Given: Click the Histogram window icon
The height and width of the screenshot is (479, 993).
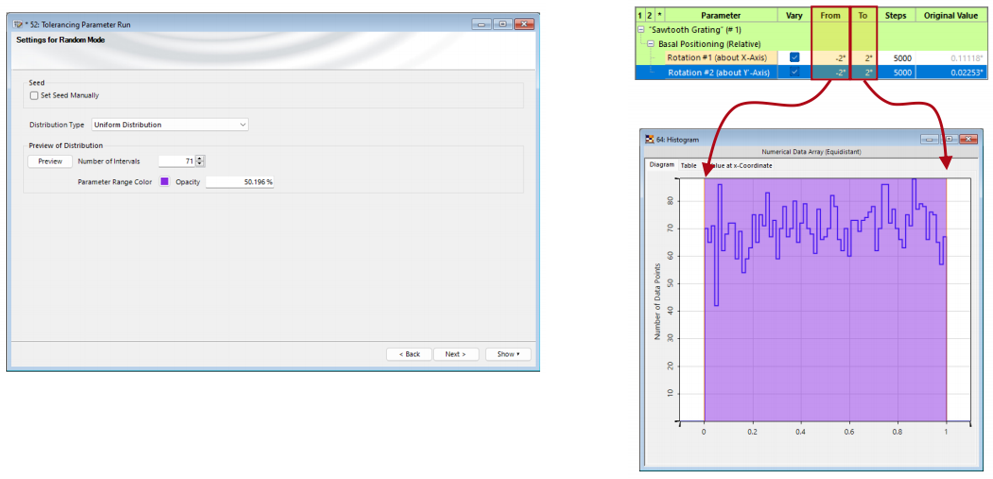Looking at the screenshot, I should [649, 139].
